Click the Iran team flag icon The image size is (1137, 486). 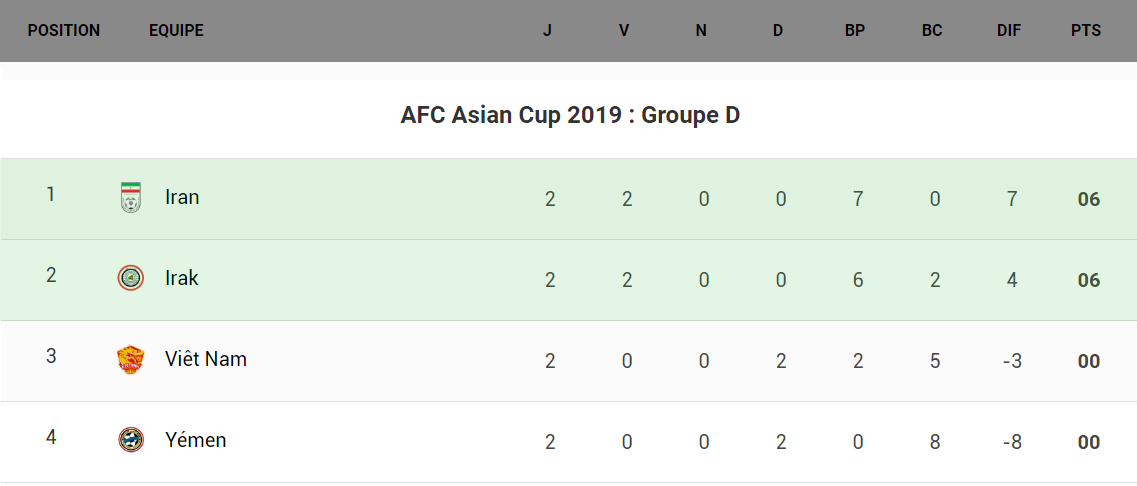[x=130, y=198]
